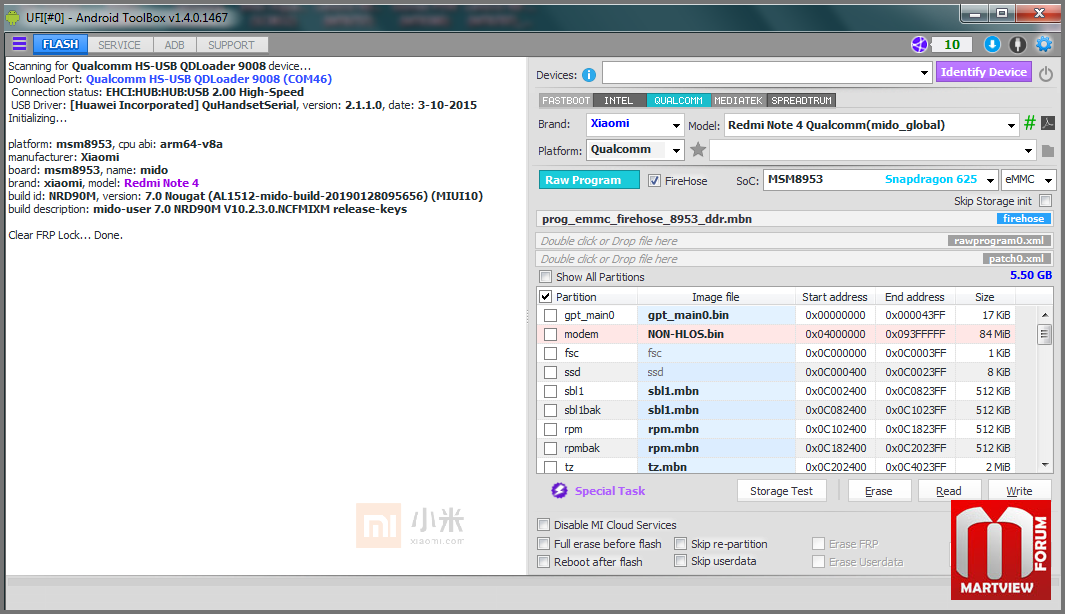The width and height of the screenshot is (1065, 614).
Task: Click the tz.mbn image file cell
Action: coord(716,466)
